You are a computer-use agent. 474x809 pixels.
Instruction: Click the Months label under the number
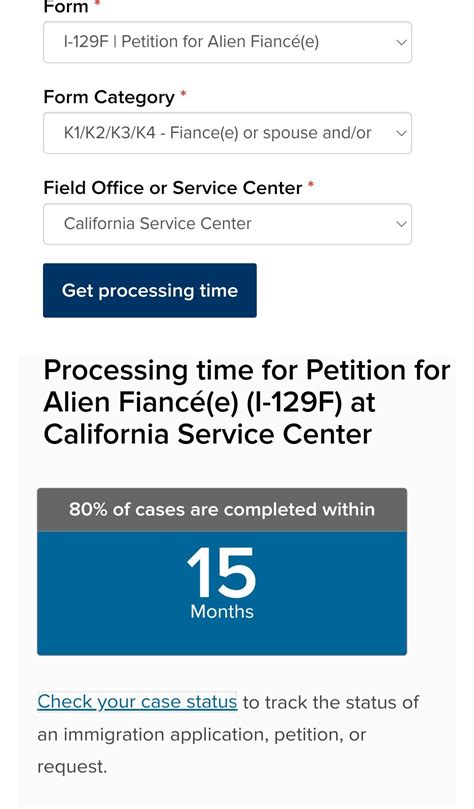(222, 611)
